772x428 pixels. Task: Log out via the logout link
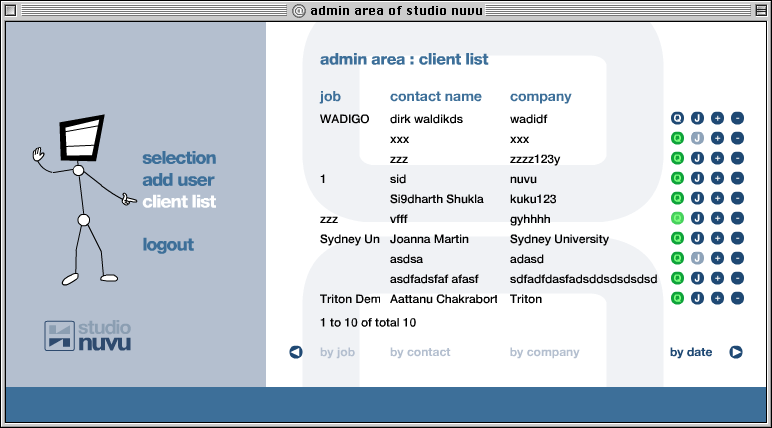coord(168,245)
